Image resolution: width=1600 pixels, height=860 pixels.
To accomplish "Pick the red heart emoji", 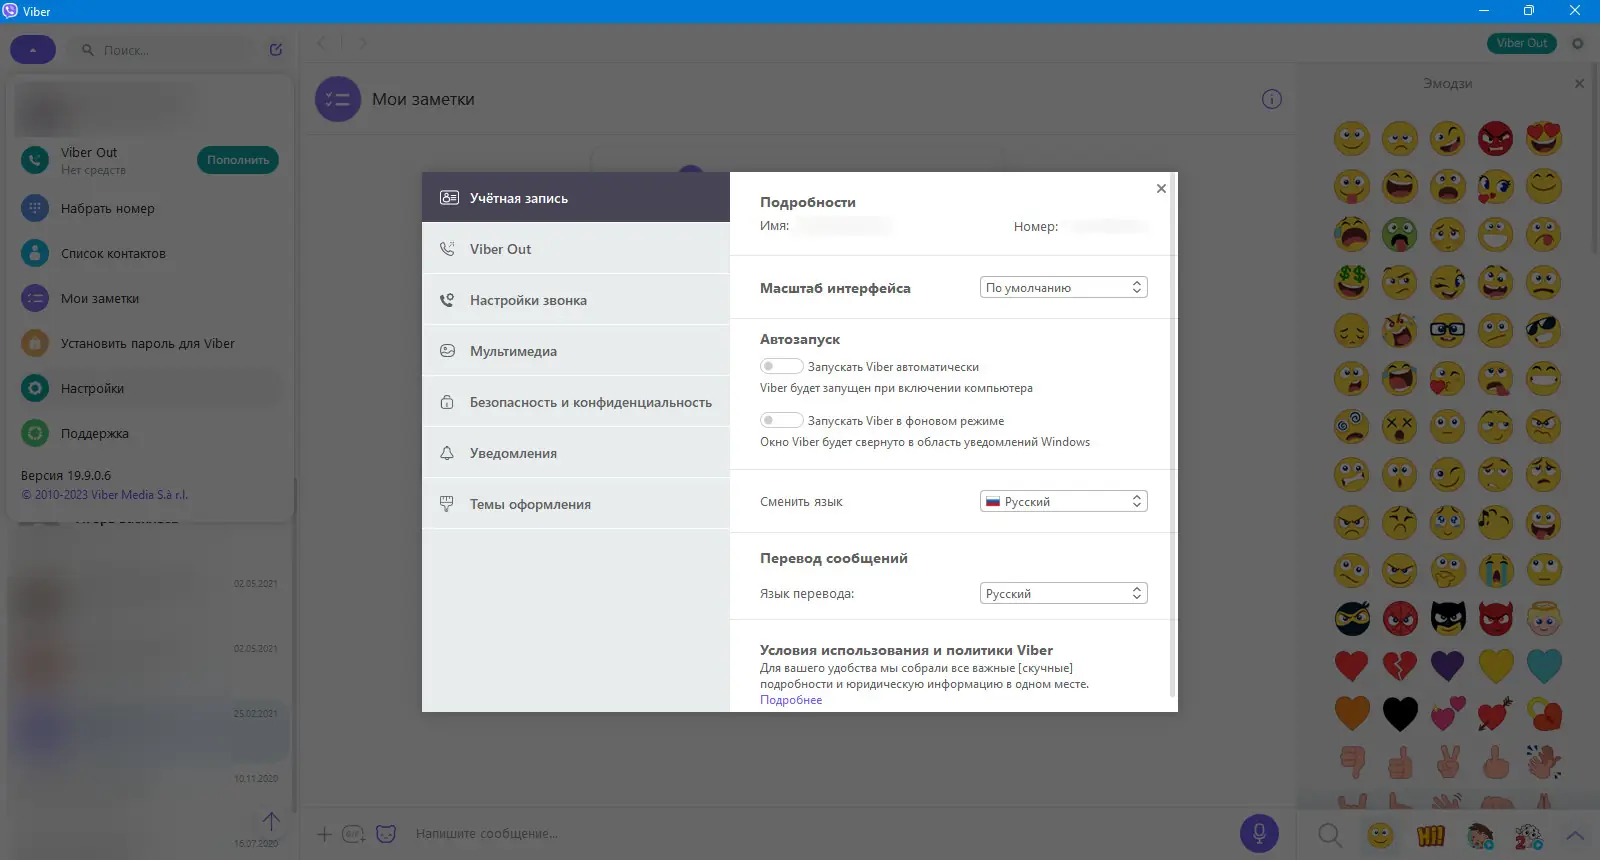I will [1351, 666].
